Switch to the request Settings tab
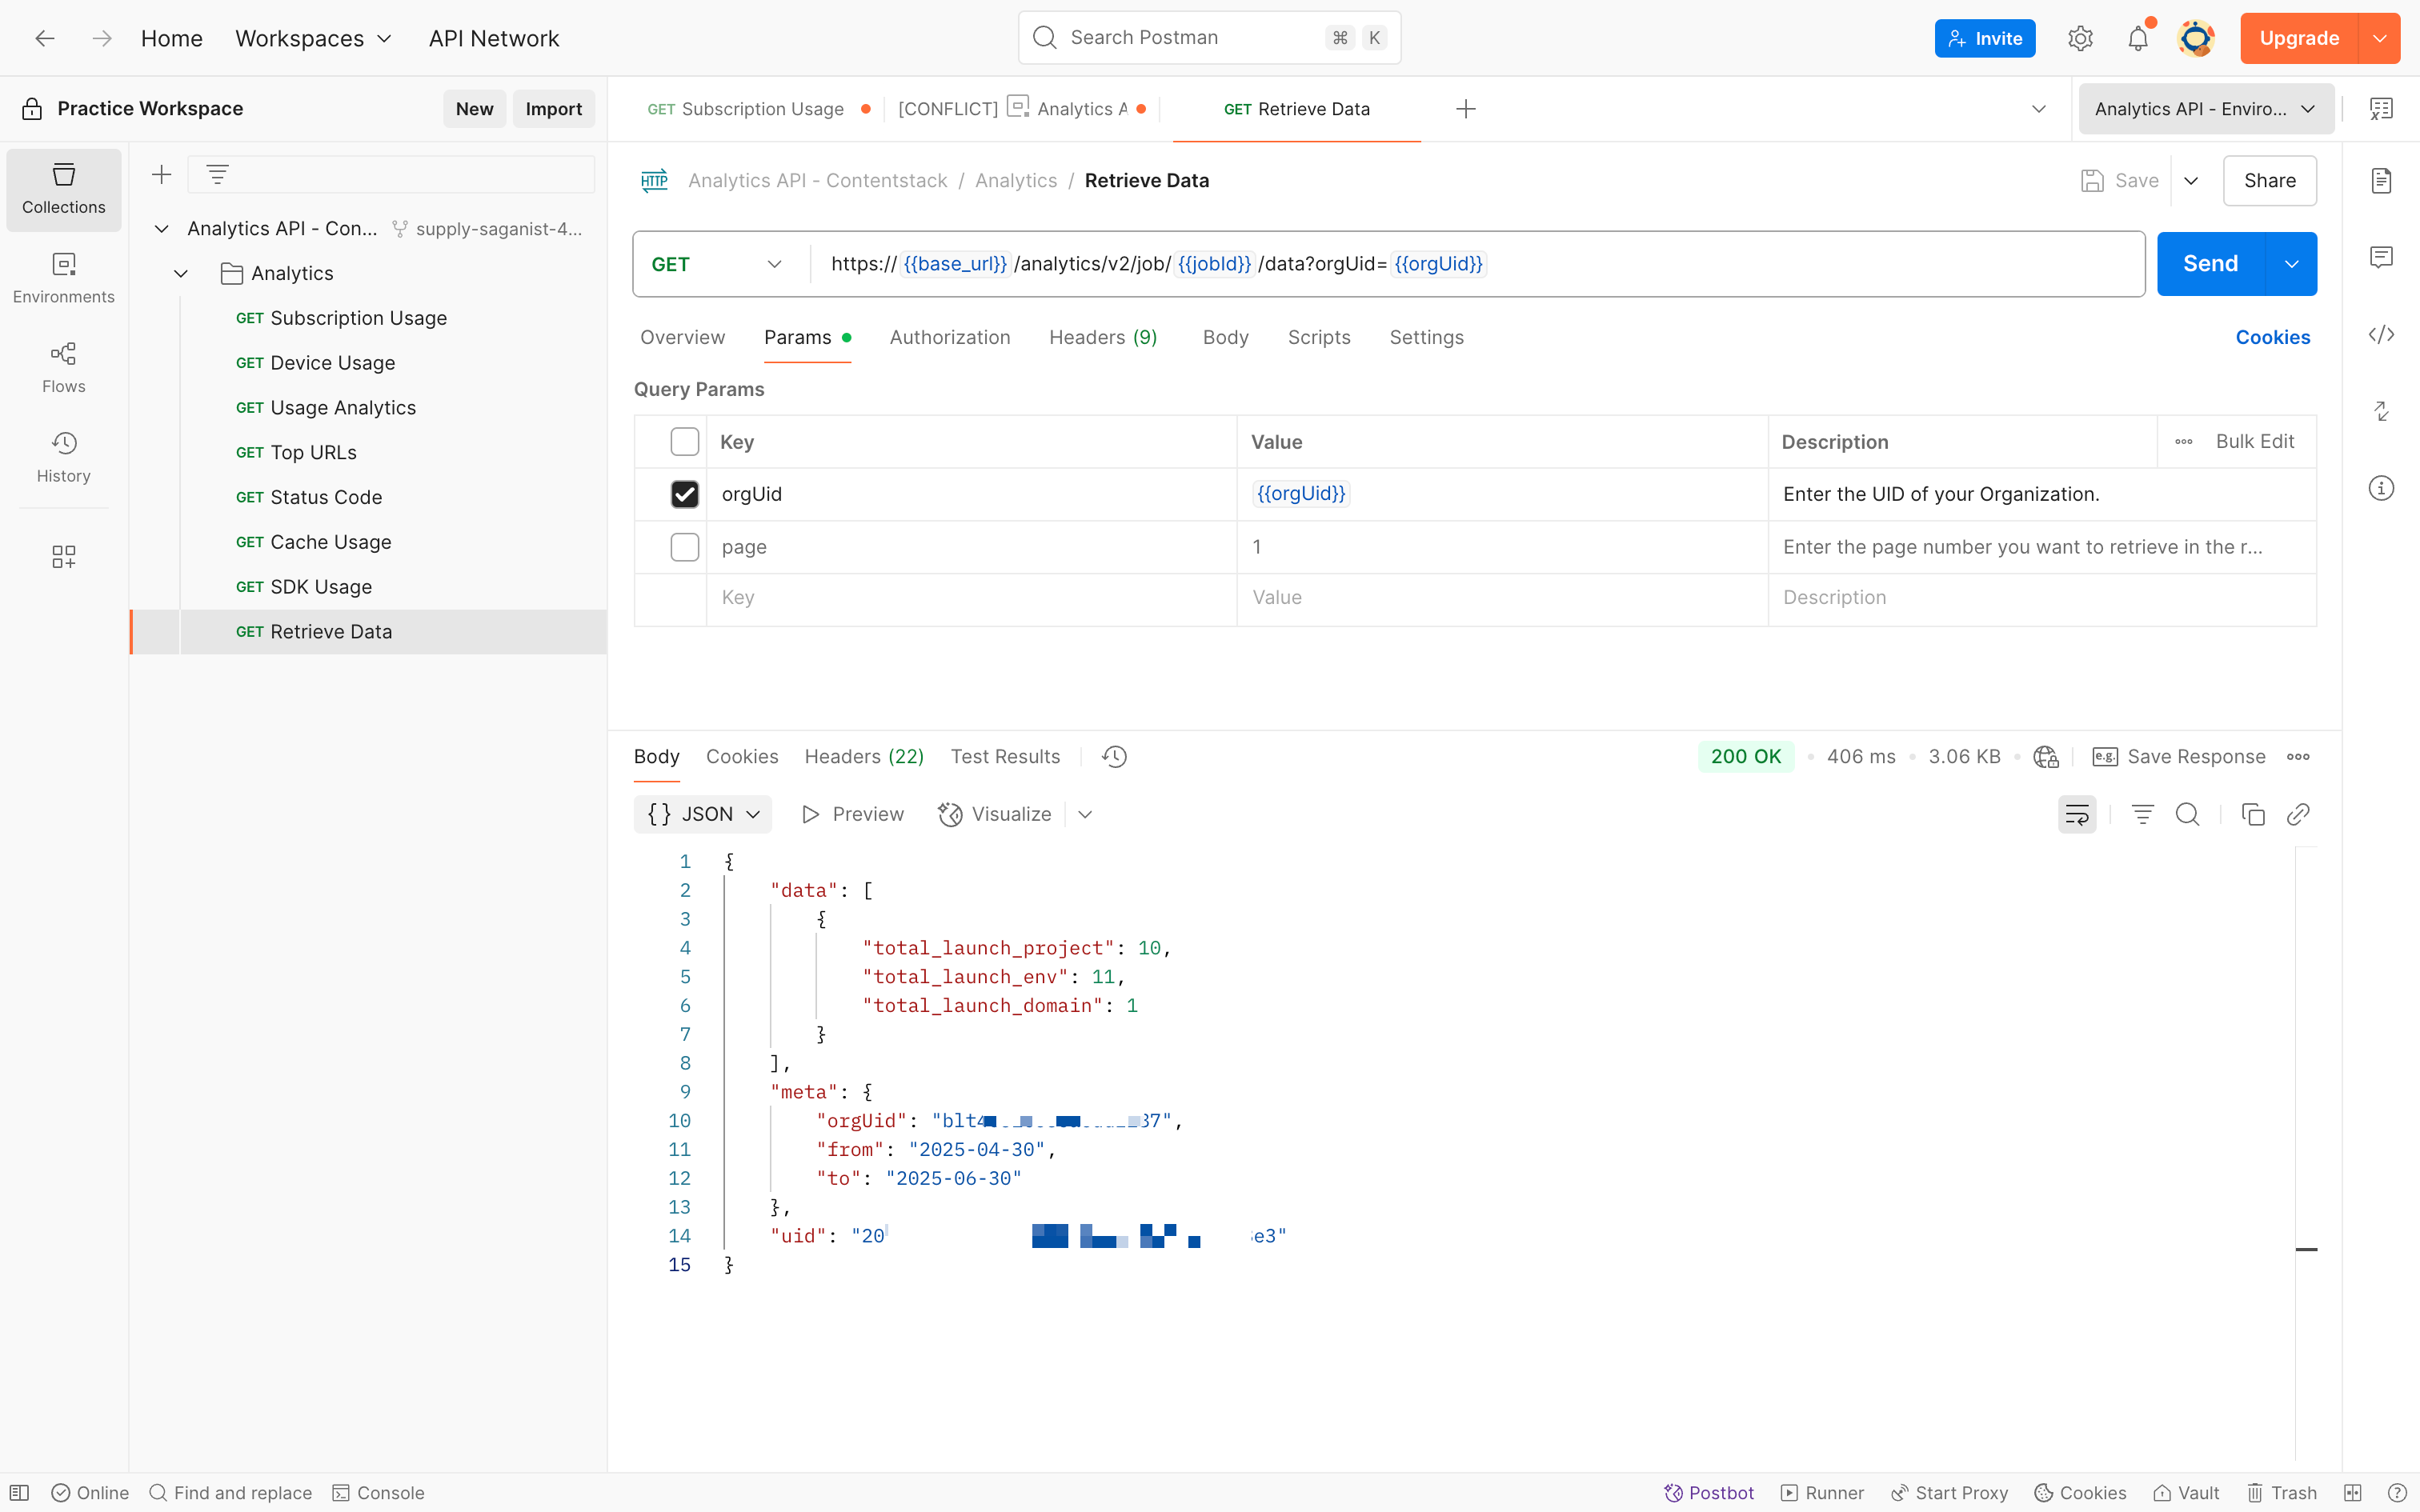Image resolution: width=2420 pixels, height=1512 pixels. [1426, 338]
